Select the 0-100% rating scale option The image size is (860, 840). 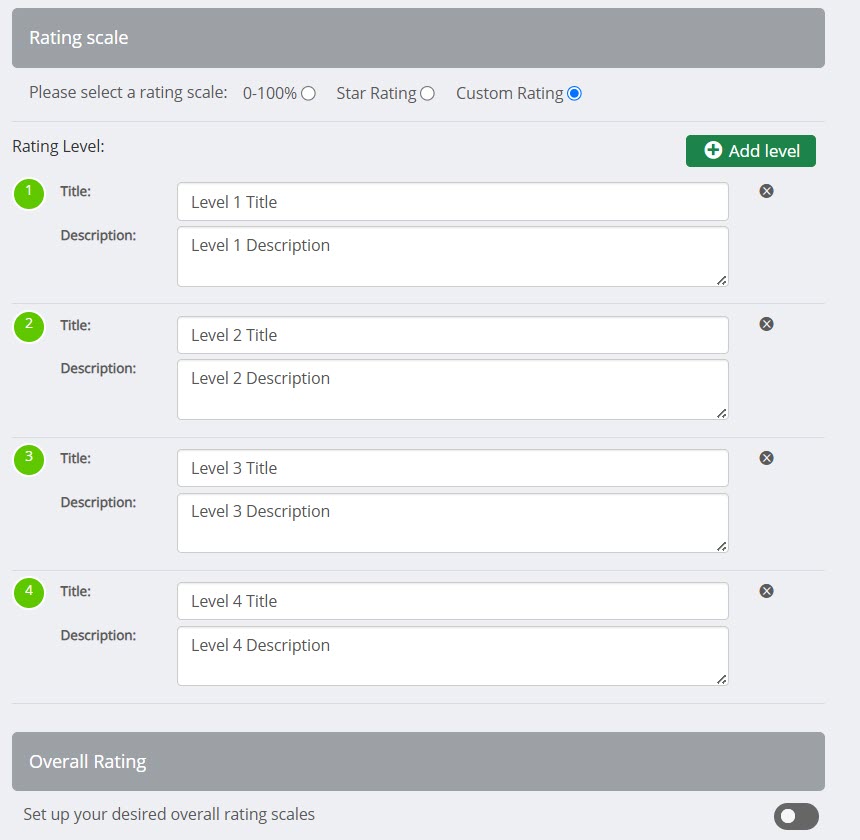308,94
